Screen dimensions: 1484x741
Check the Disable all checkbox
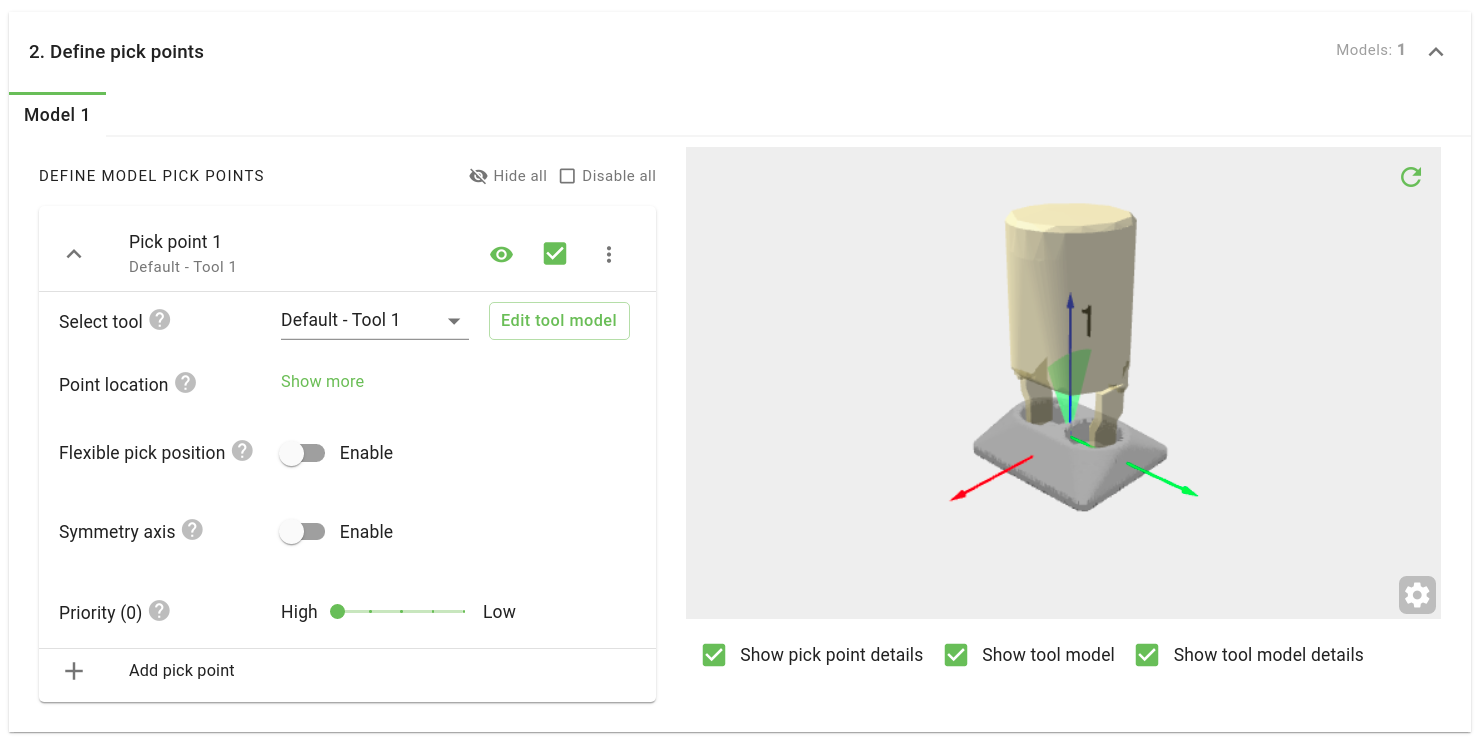click(x=567, y=176)
